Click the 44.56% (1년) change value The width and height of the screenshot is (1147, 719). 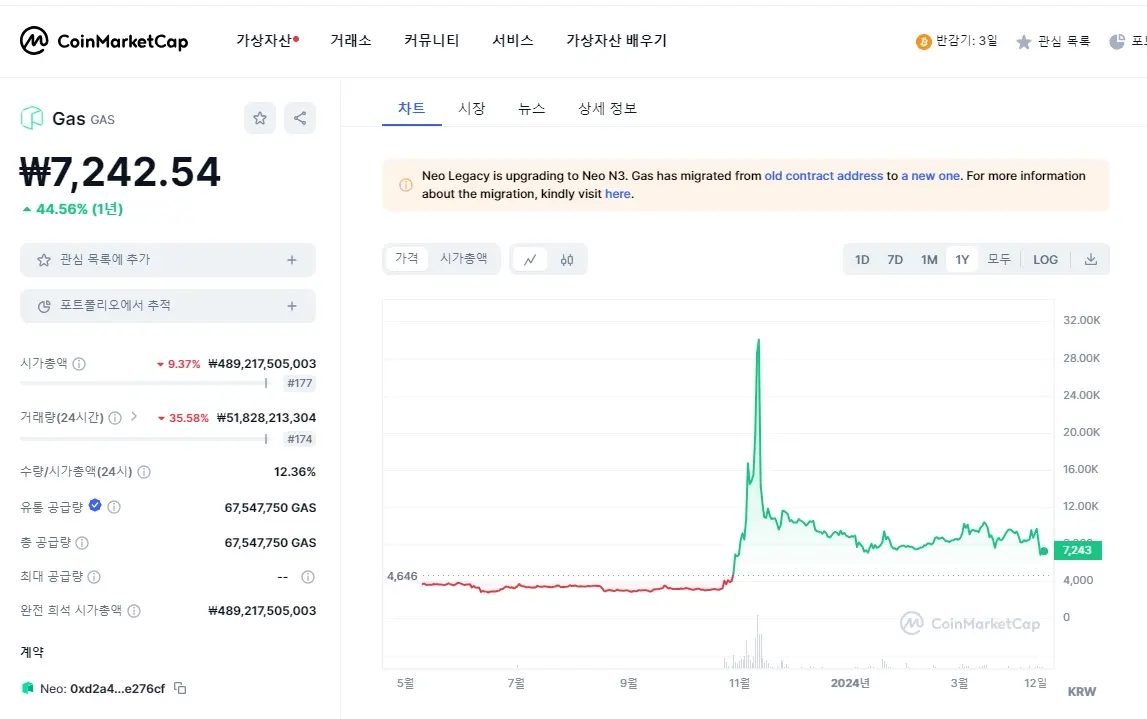coord(72,209)
